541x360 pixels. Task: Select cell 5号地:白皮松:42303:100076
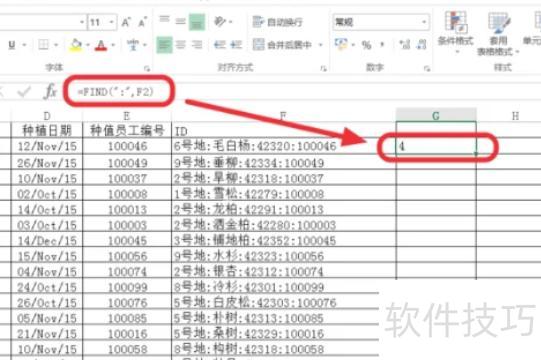point(275,302)
